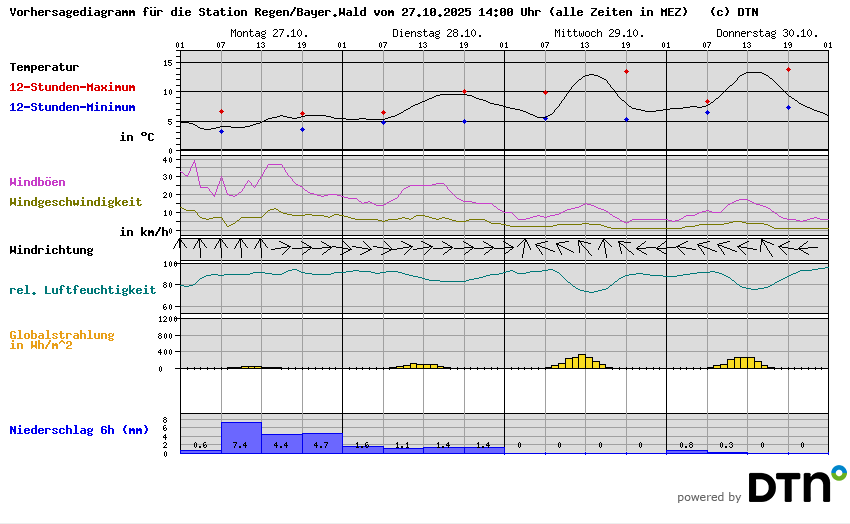This screenshot has width=850, height=524.
Task: Click the rel. Luftfeuchtigkeit legend label
Action: tap(82, 290)
